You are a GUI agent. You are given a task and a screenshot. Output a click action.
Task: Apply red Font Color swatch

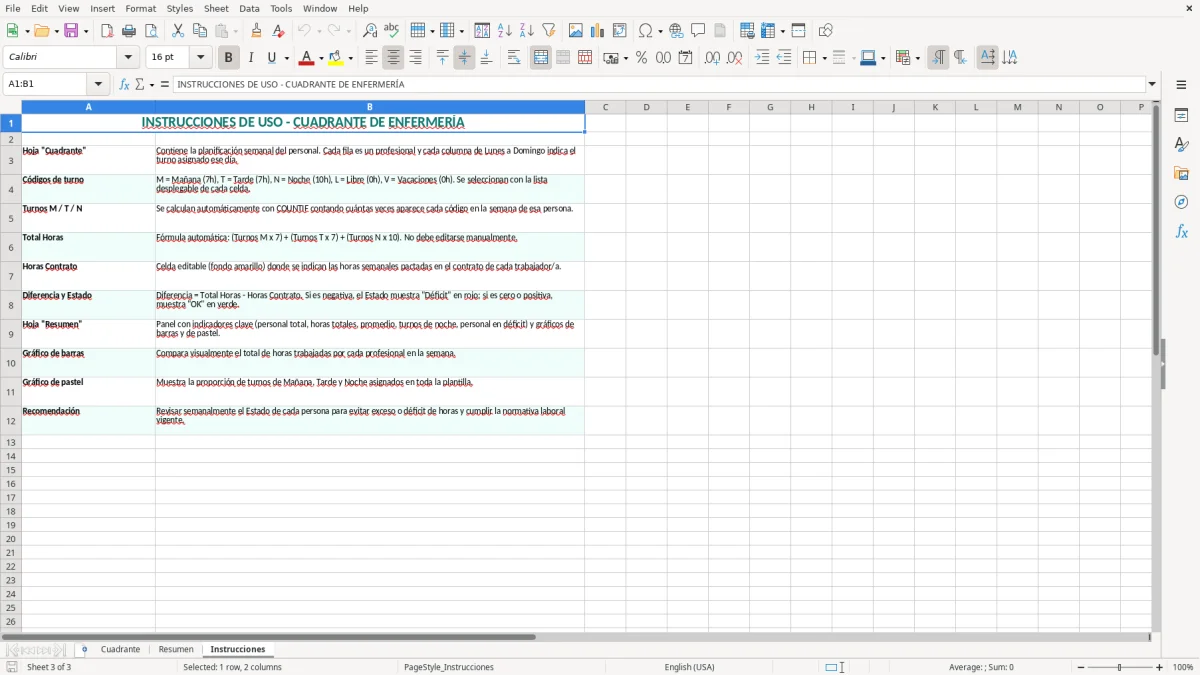306,58
